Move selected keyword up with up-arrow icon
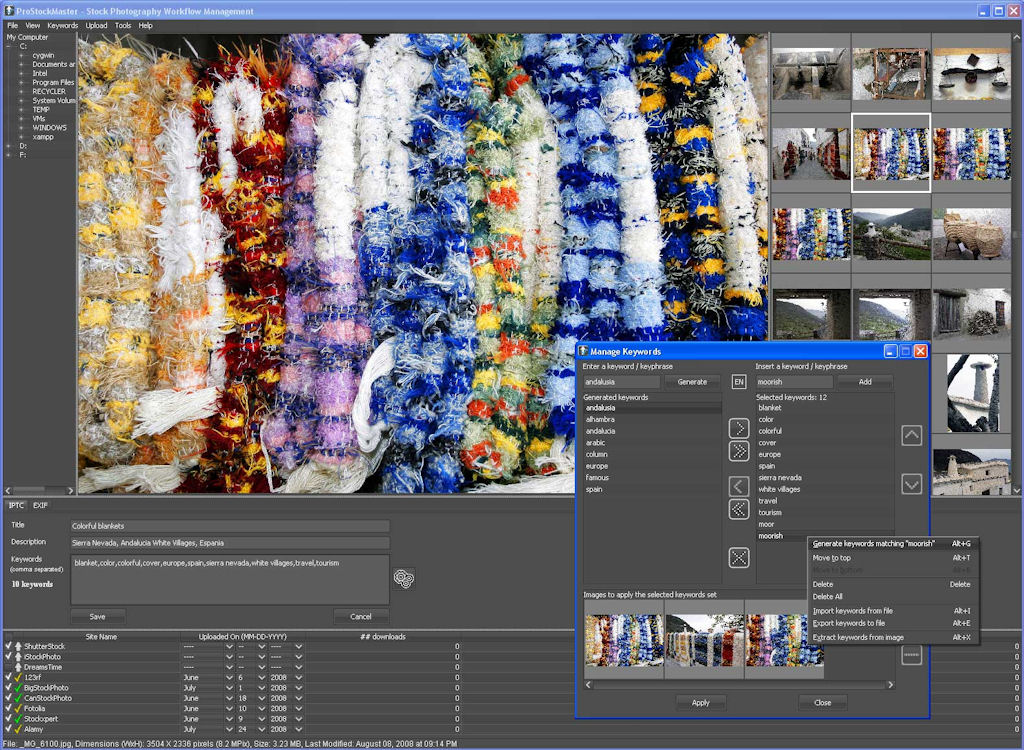1024x750 pixels. (911, 436)
